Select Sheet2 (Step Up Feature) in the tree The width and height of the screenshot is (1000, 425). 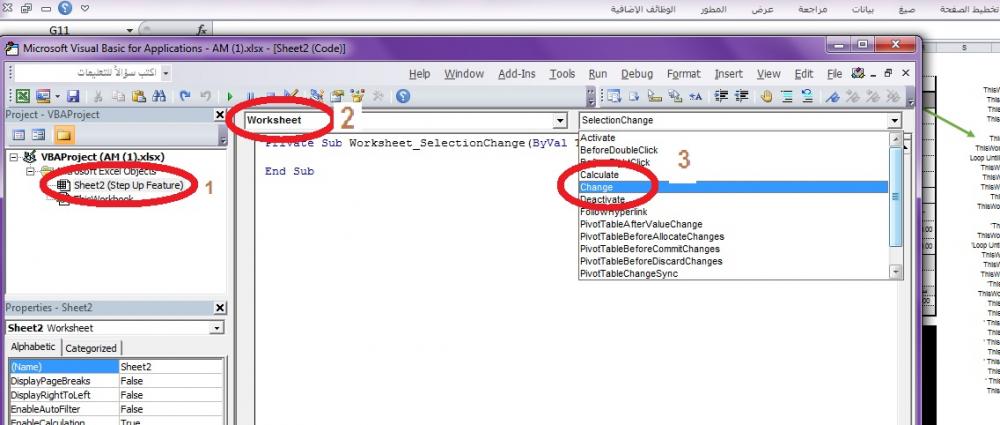128,185
